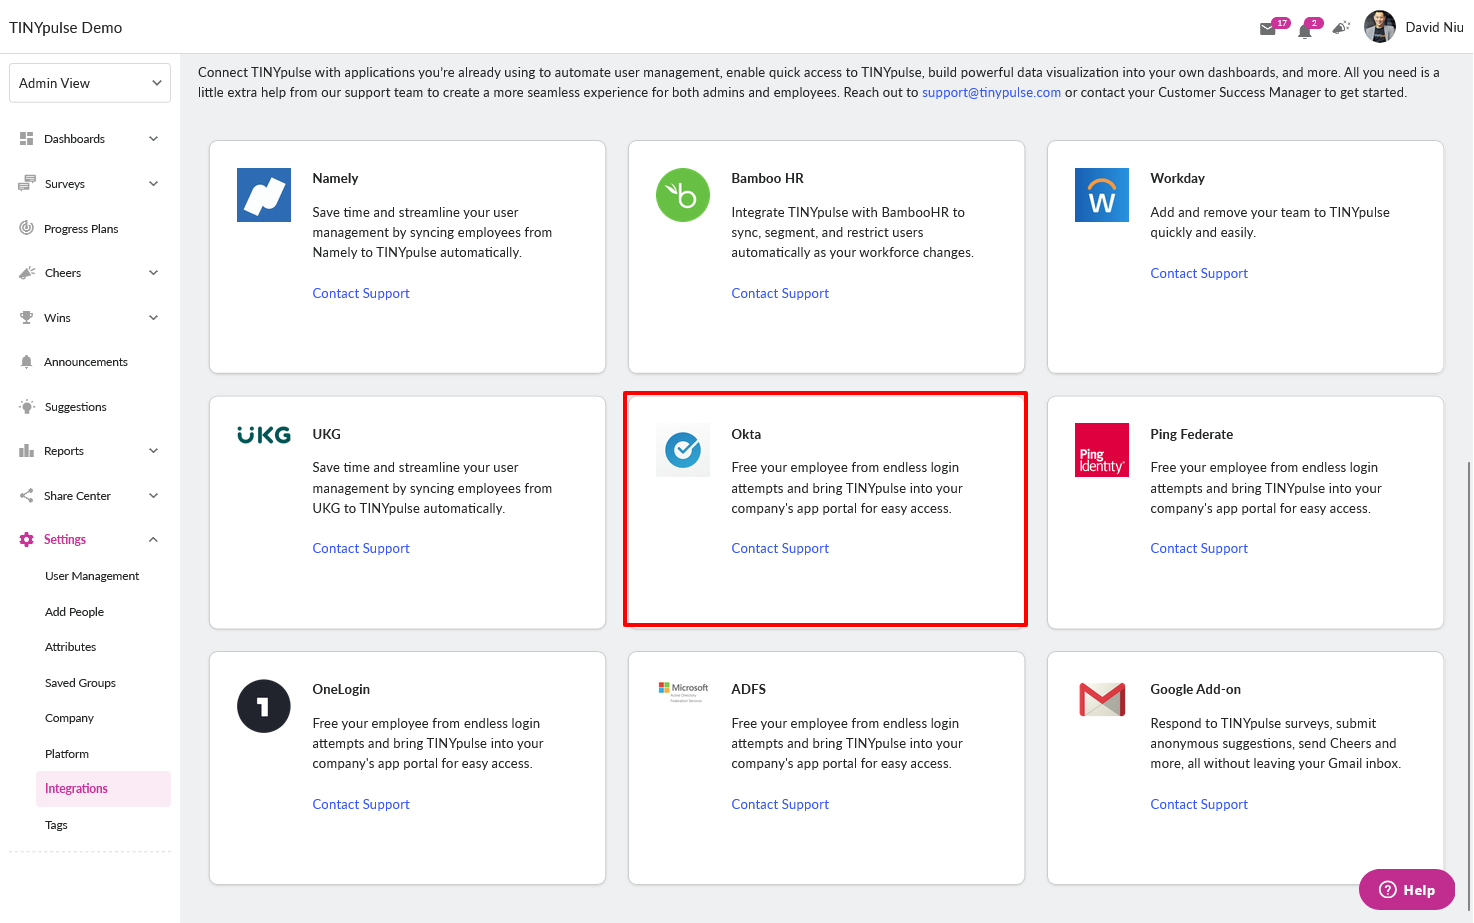Click the Settings gear icon

tap(27, 540)
